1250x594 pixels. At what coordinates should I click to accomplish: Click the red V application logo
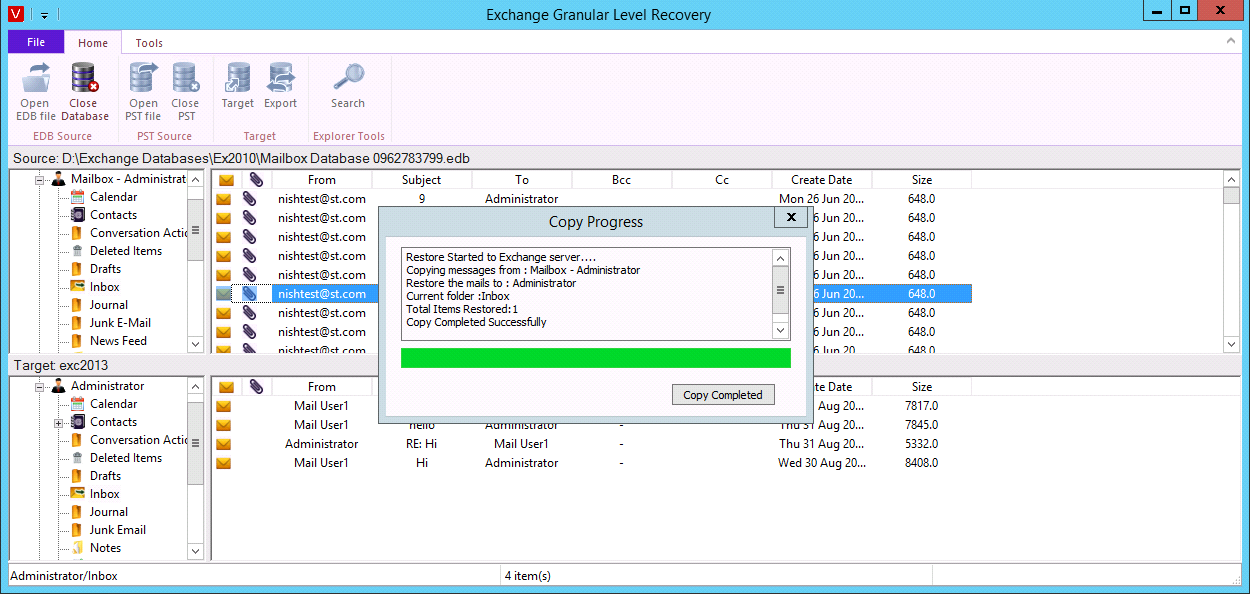pos(17,14)
